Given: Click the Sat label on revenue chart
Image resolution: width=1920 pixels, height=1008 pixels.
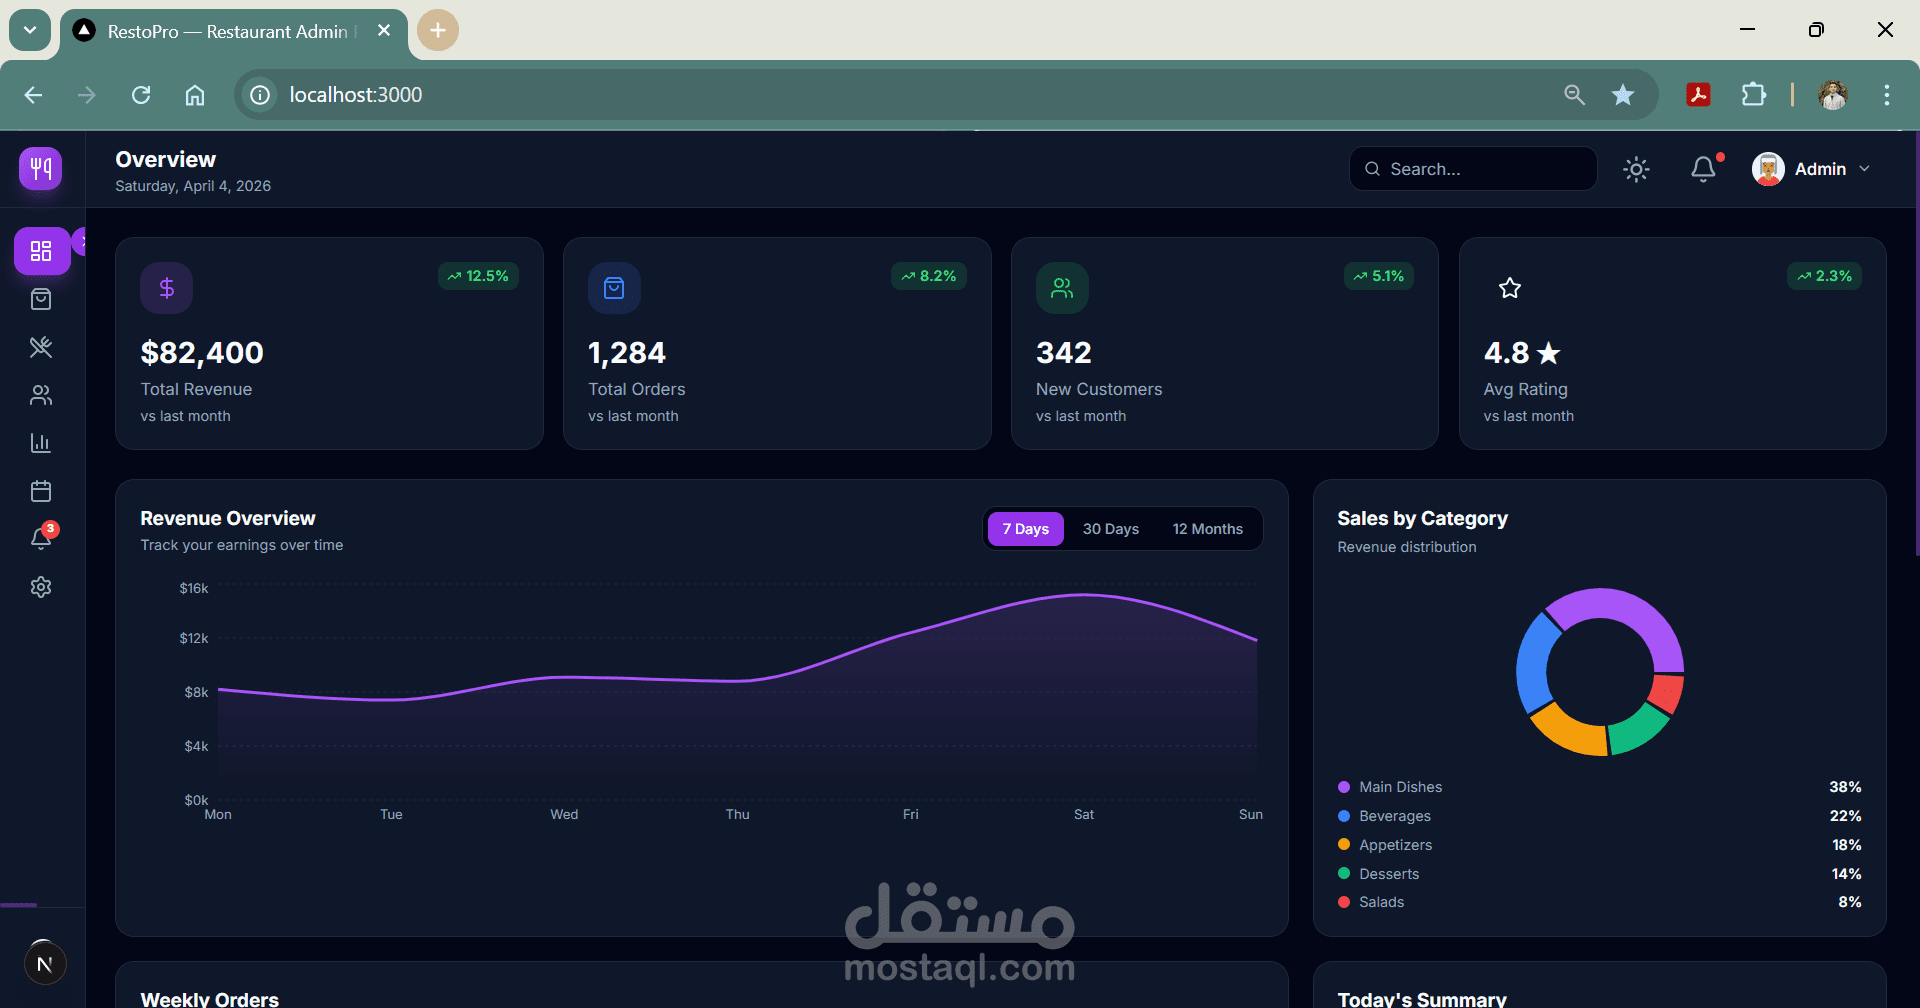Looking at the screenshot, I should coord(1084,814).
